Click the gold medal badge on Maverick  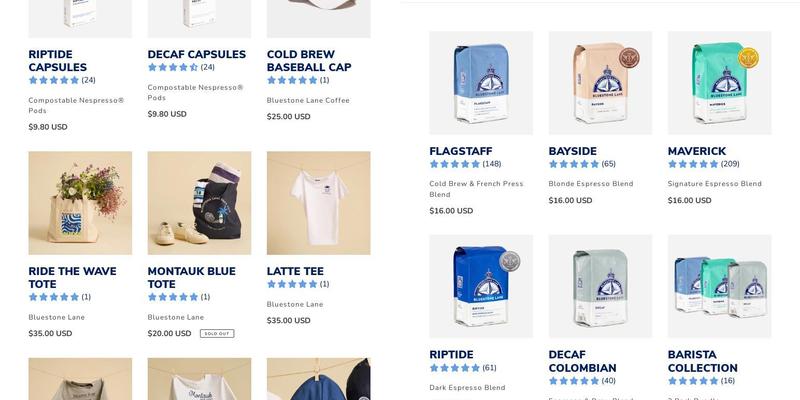pyautogui.click(x=748, y=58)
